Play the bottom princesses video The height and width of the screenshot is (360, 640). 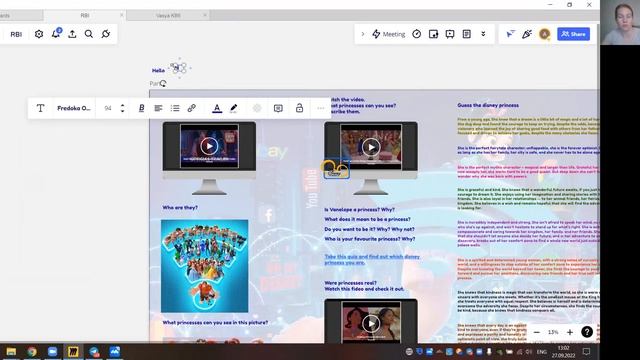coord(371,323)
